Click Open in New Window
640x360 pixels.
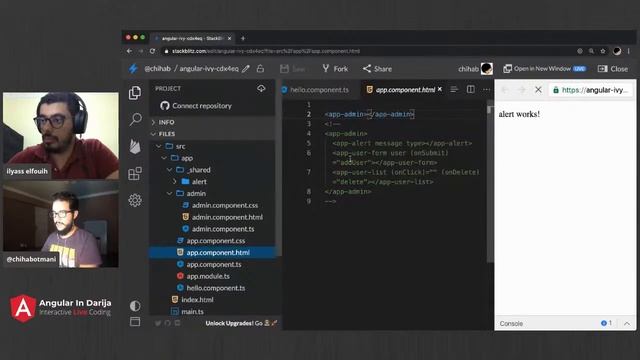click(x=544, y=69)
